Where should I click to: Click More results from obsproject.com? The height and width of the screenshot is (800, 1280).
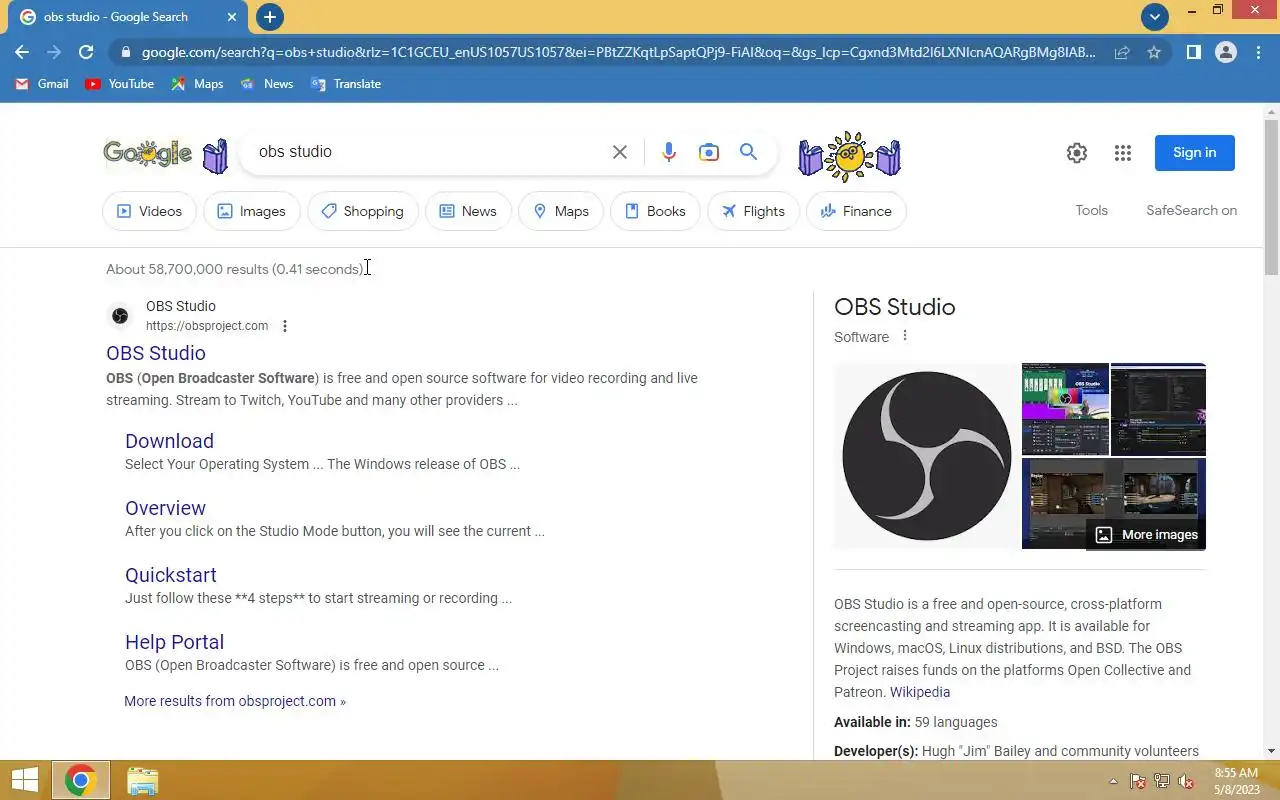coord(235,701)
